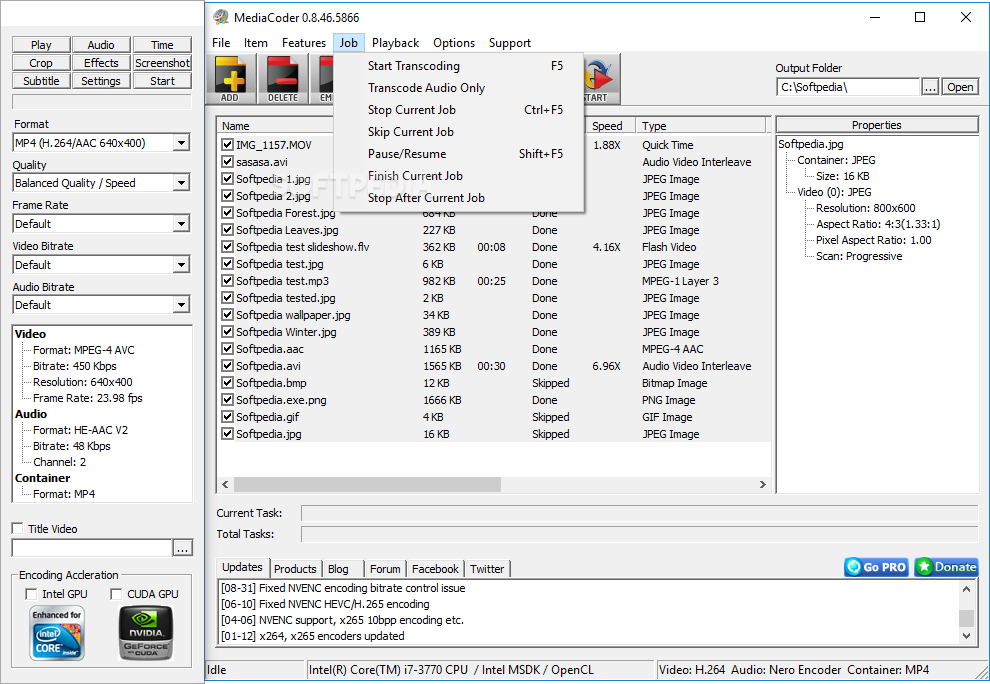Click the Donate badge
This screenshot has width=990, height=684.
pyautogui.click(x=946, y=567)
